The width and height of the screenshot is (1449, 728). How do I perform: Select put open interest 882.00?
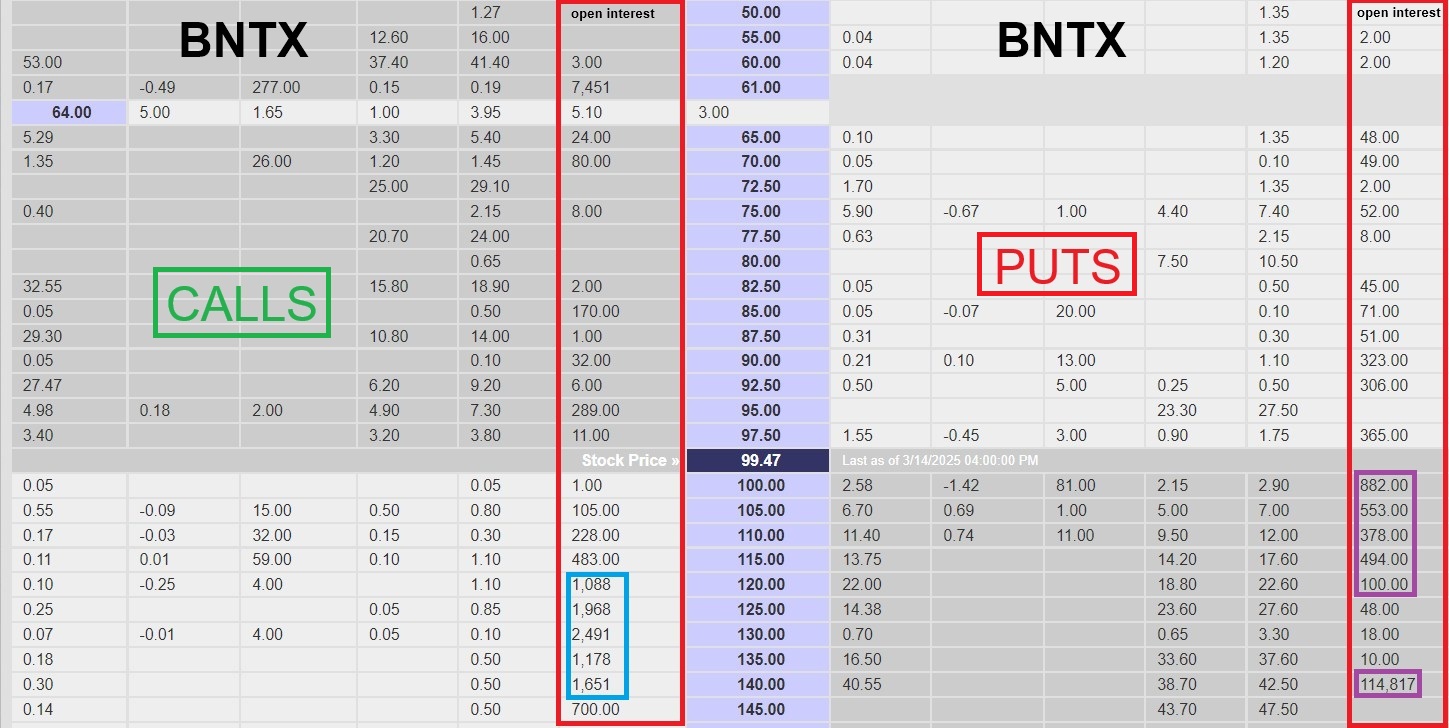click(x=1384, y=485)
